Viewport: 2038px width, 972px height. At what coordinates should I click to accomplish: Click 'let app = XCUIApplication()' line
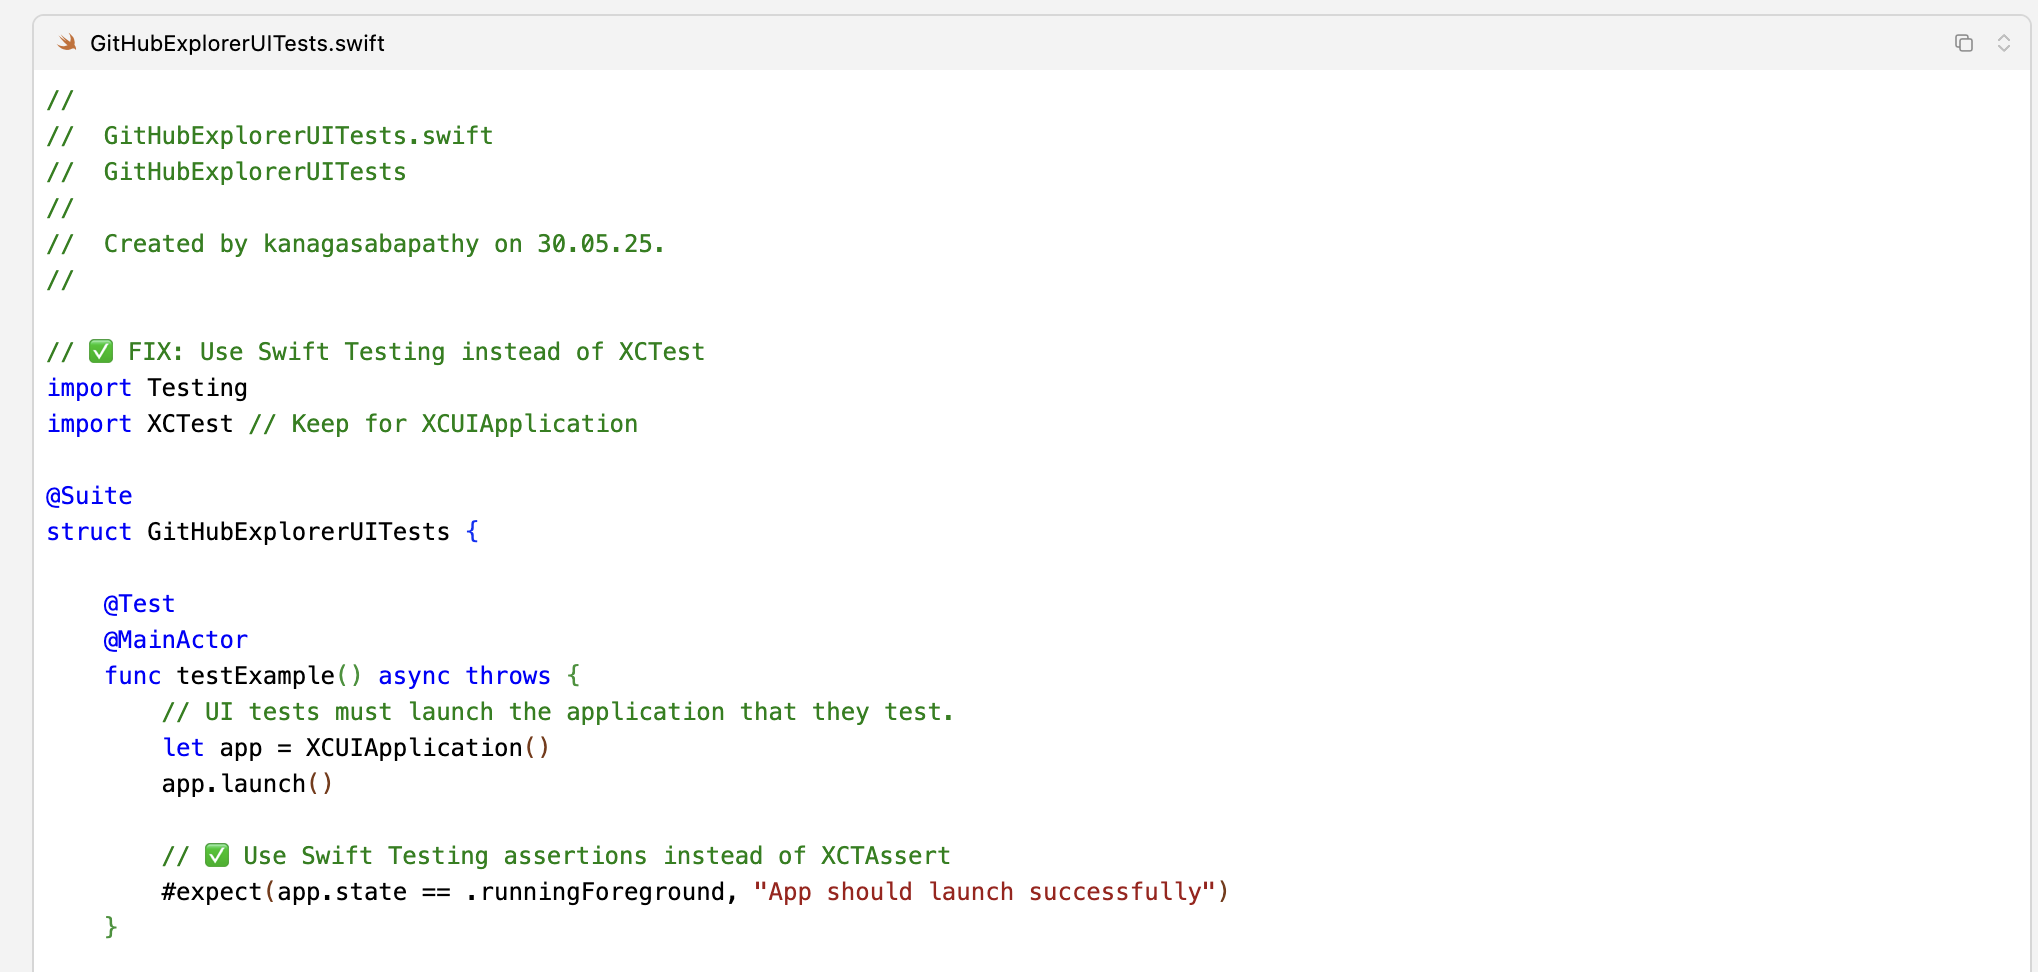click(356, 748)
